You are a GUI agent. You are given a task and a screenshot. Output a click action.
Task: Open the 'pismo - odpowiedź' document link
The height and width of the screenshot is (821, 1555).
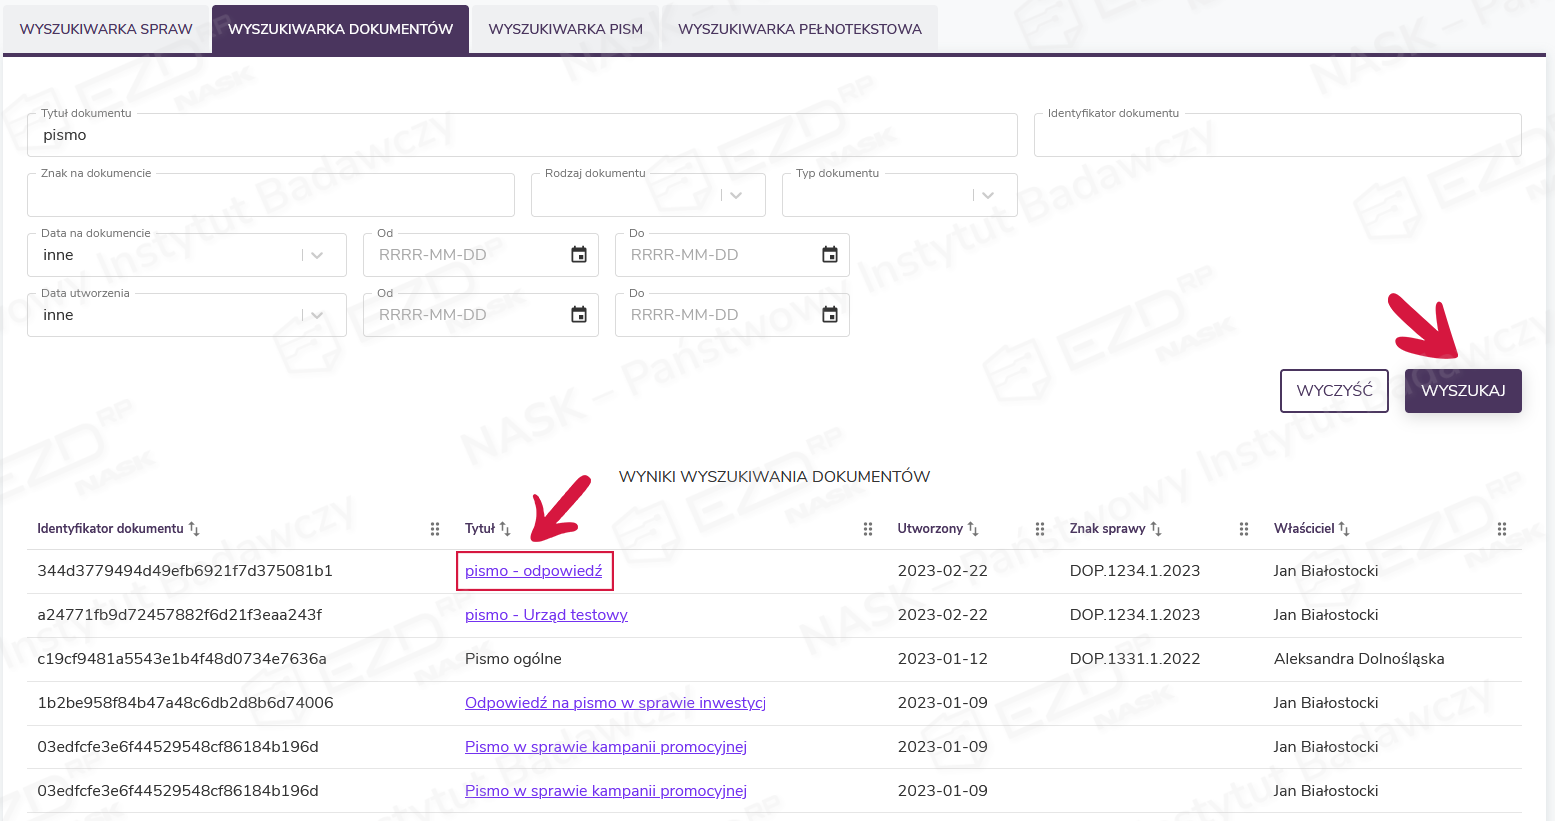[x=533, y=571]
